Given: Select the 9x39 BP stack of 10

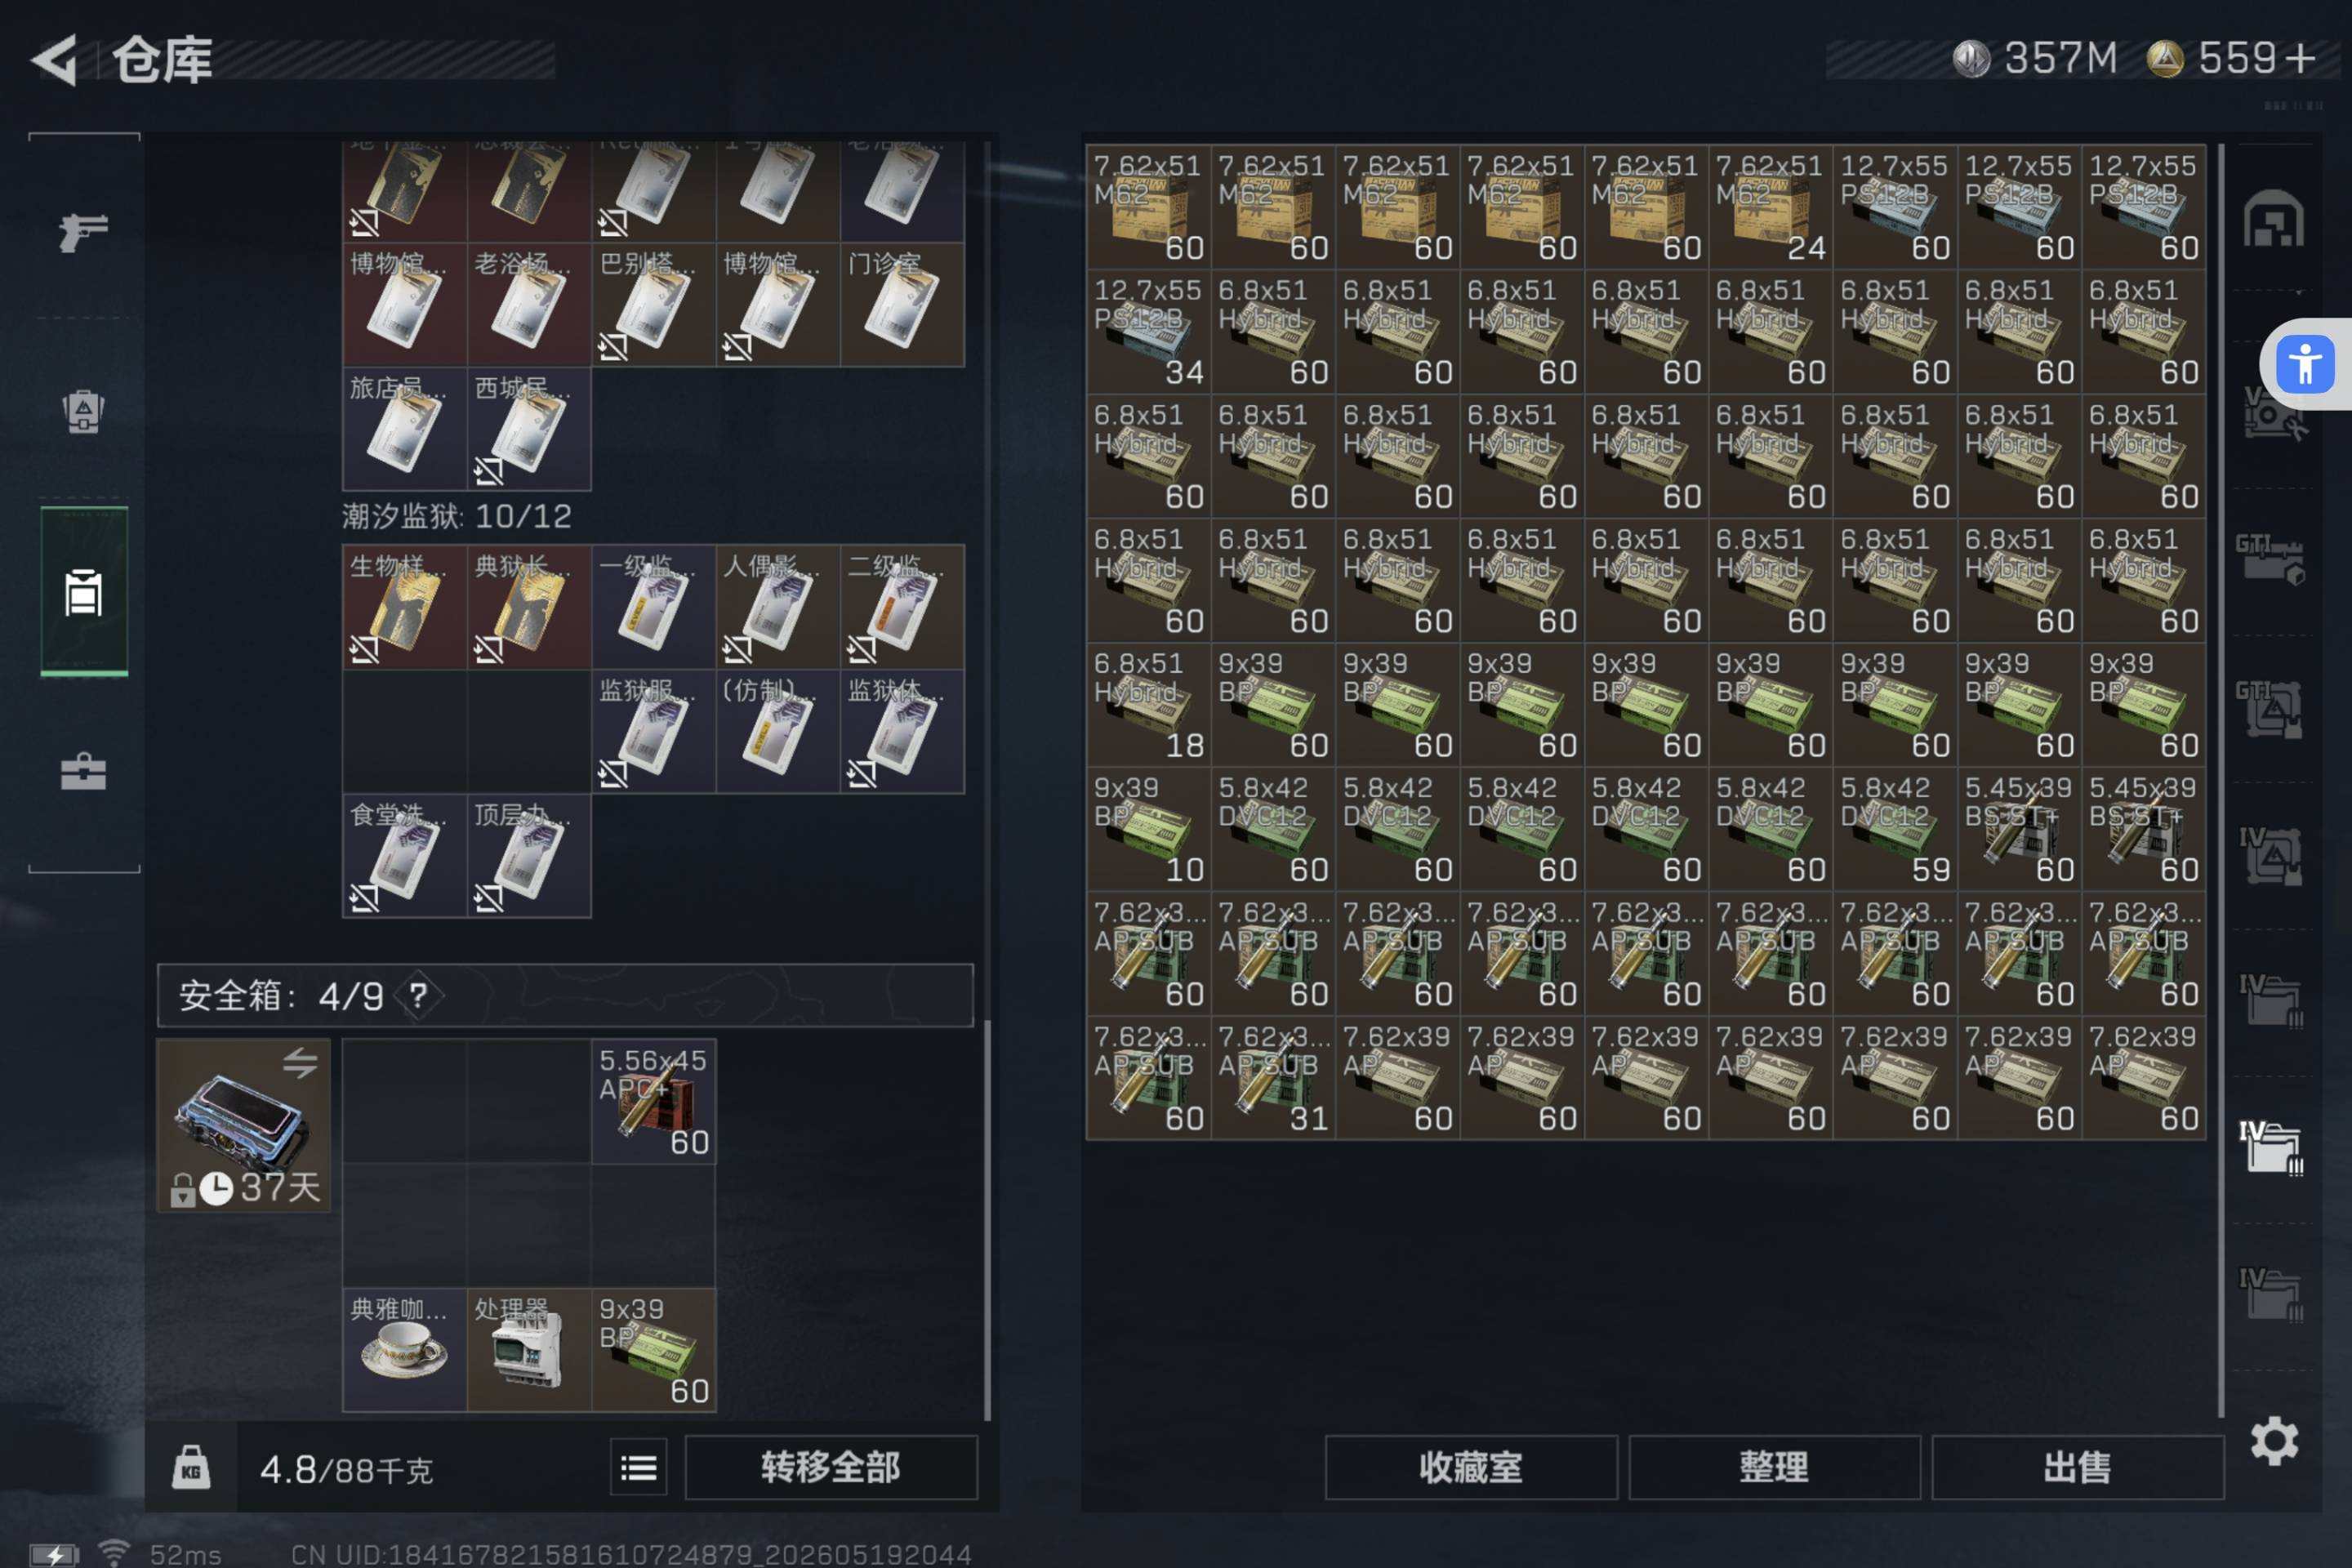Looking at the screenshot, I should coord(1148,829).
